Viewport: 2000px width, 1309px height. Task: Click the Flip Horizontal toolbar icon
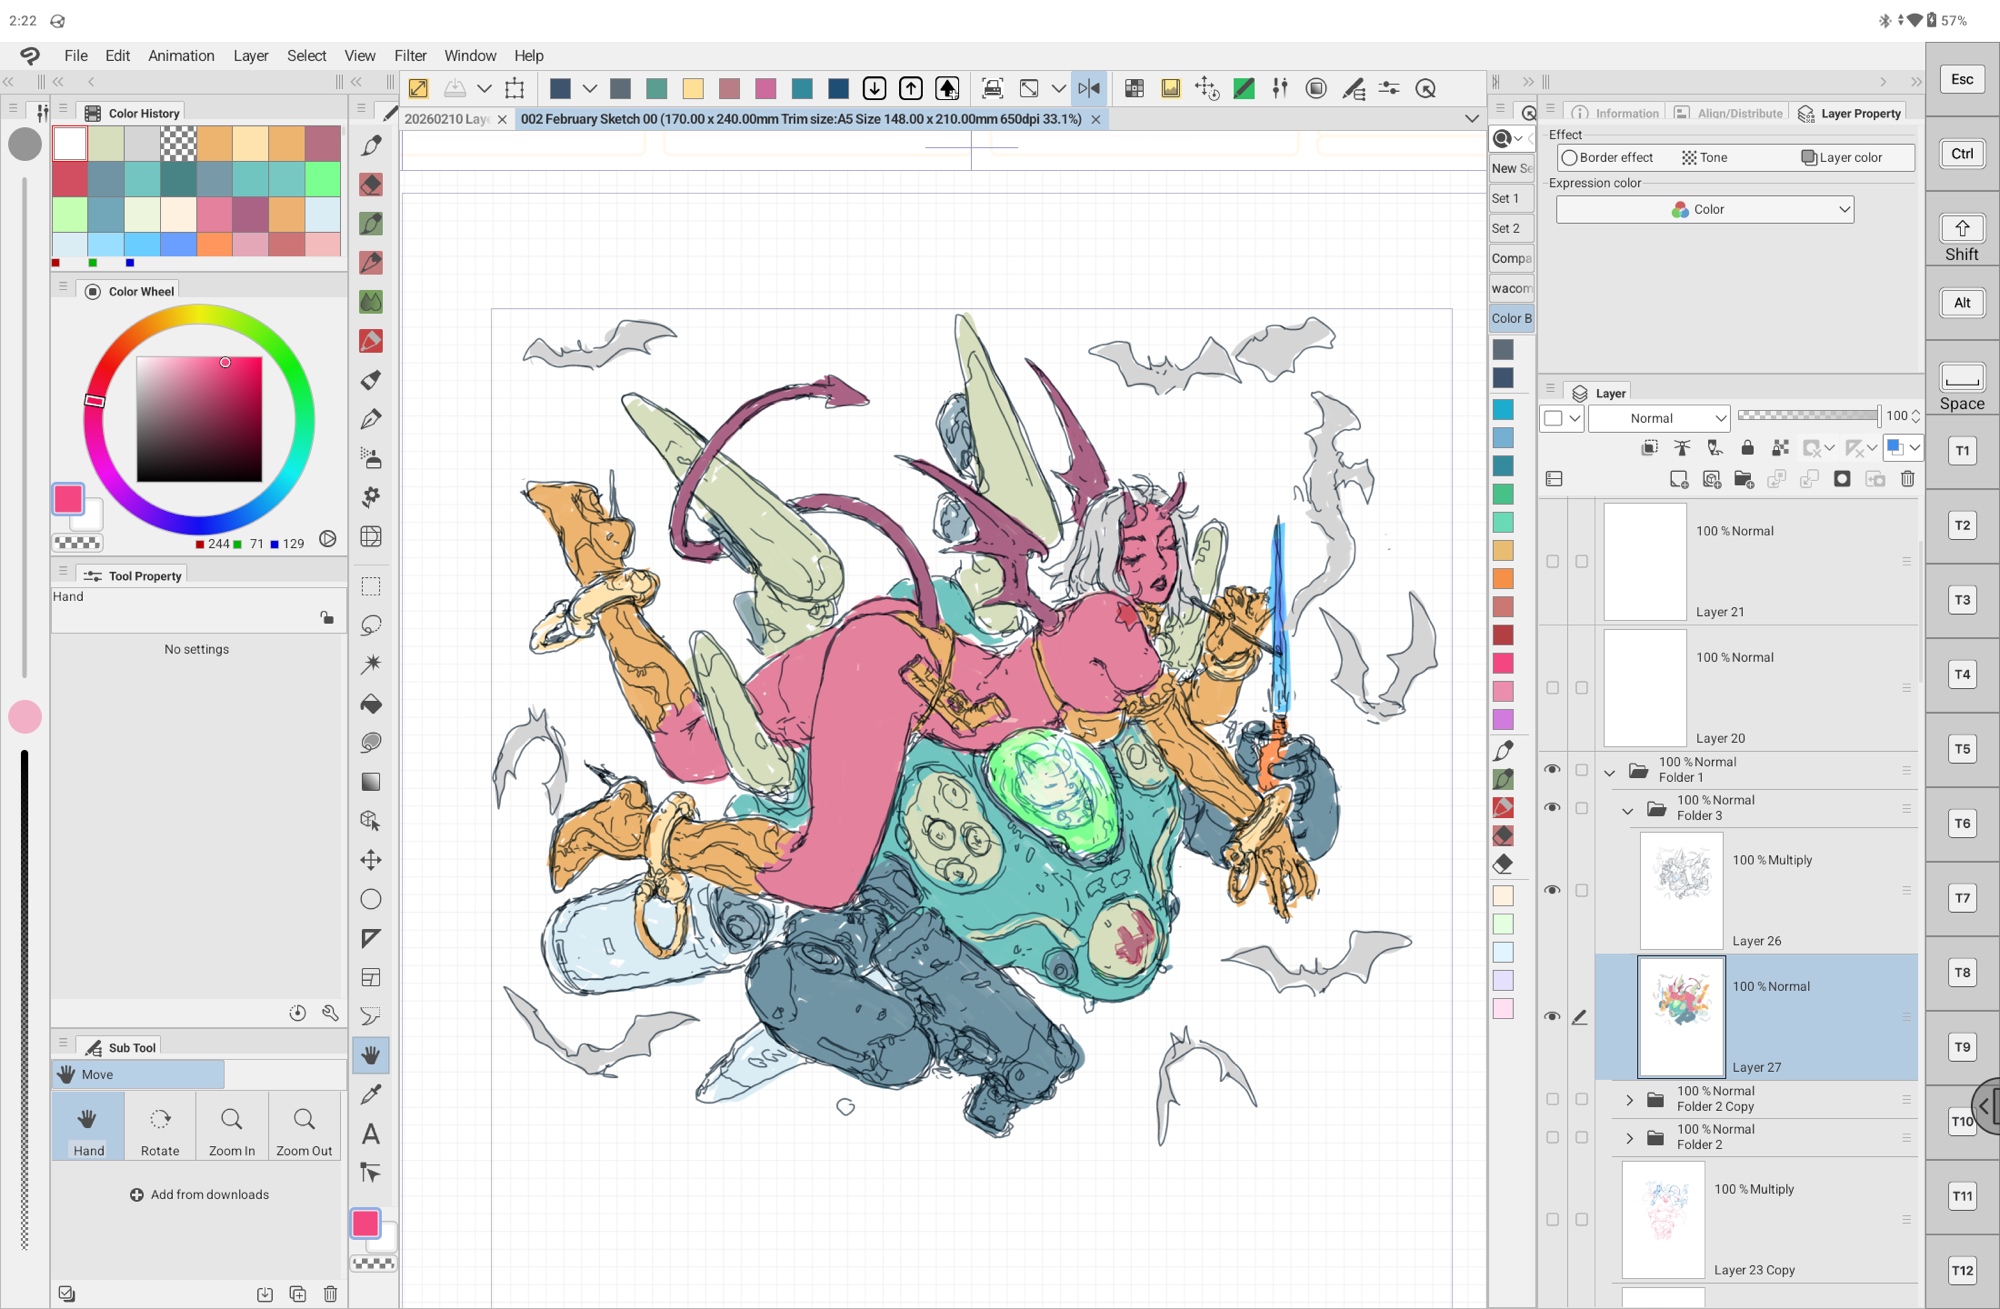coord(1089,88)
